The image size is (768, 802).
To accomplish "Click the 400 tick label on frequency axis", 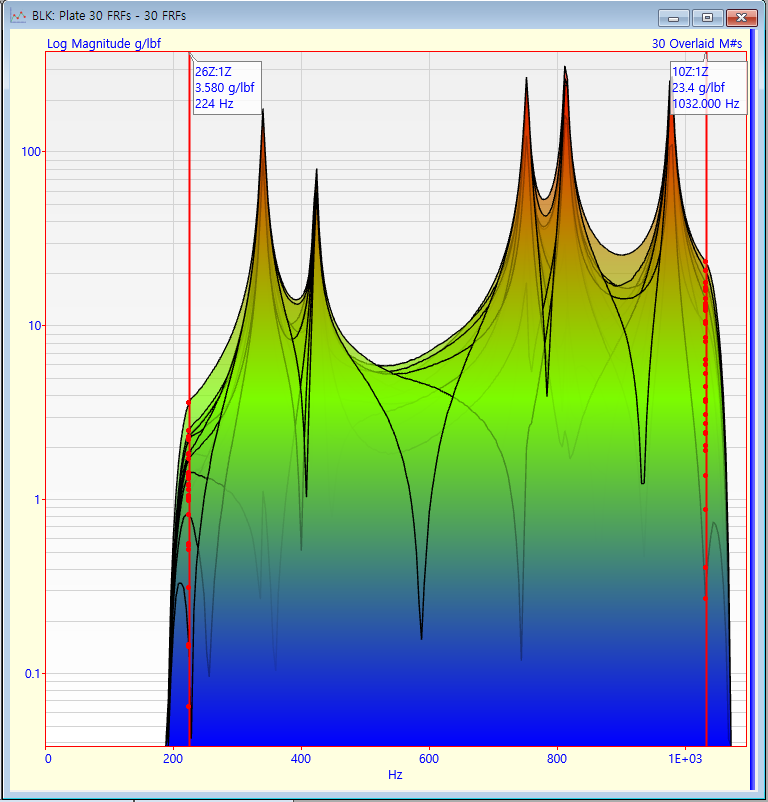I will click(x=301, y=759).
